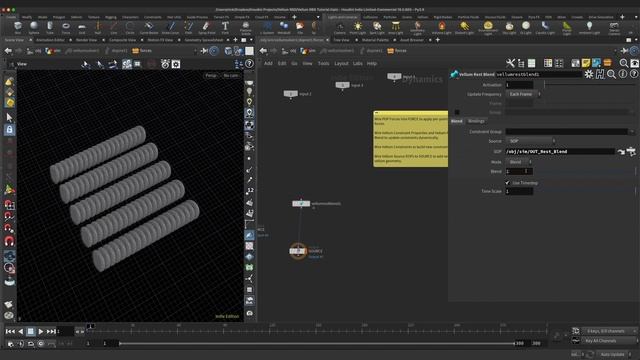Open parameter pane help icon
Viewport: 640px width, 360px height.
[x=633, y=74]
